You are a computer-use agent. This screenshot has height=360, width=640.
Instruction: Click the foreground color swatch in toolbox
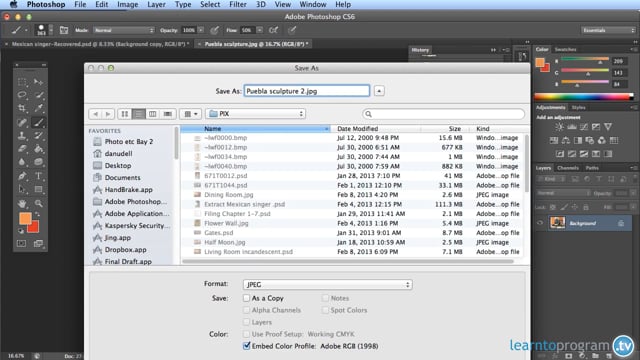coord(25,218)
